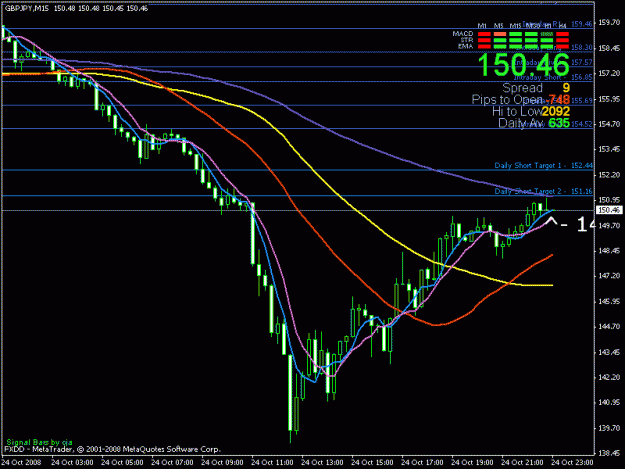Click the Spread value 9

566,88
